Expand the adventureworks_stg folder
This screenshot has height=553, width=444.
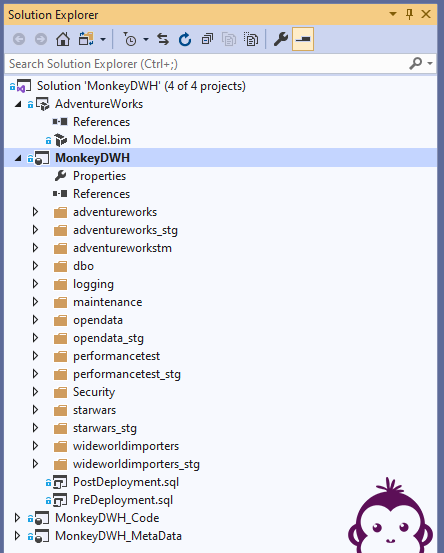tap(35, 230)
